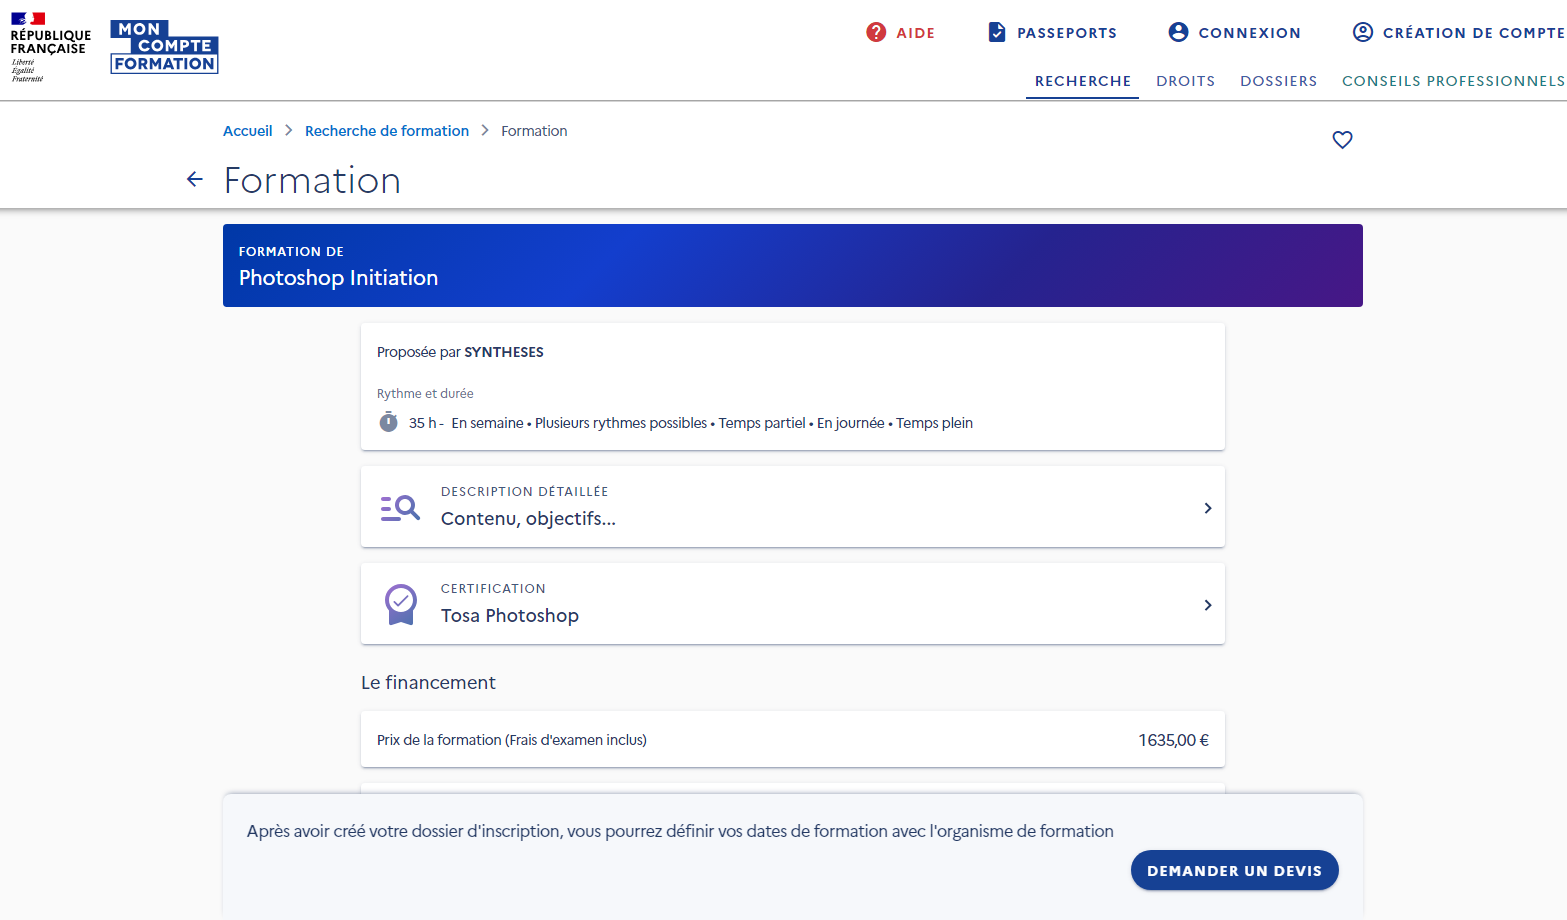Screen dimensions: 1567x920
Task: Click the certification badge icon
Action: pos(401,605)
